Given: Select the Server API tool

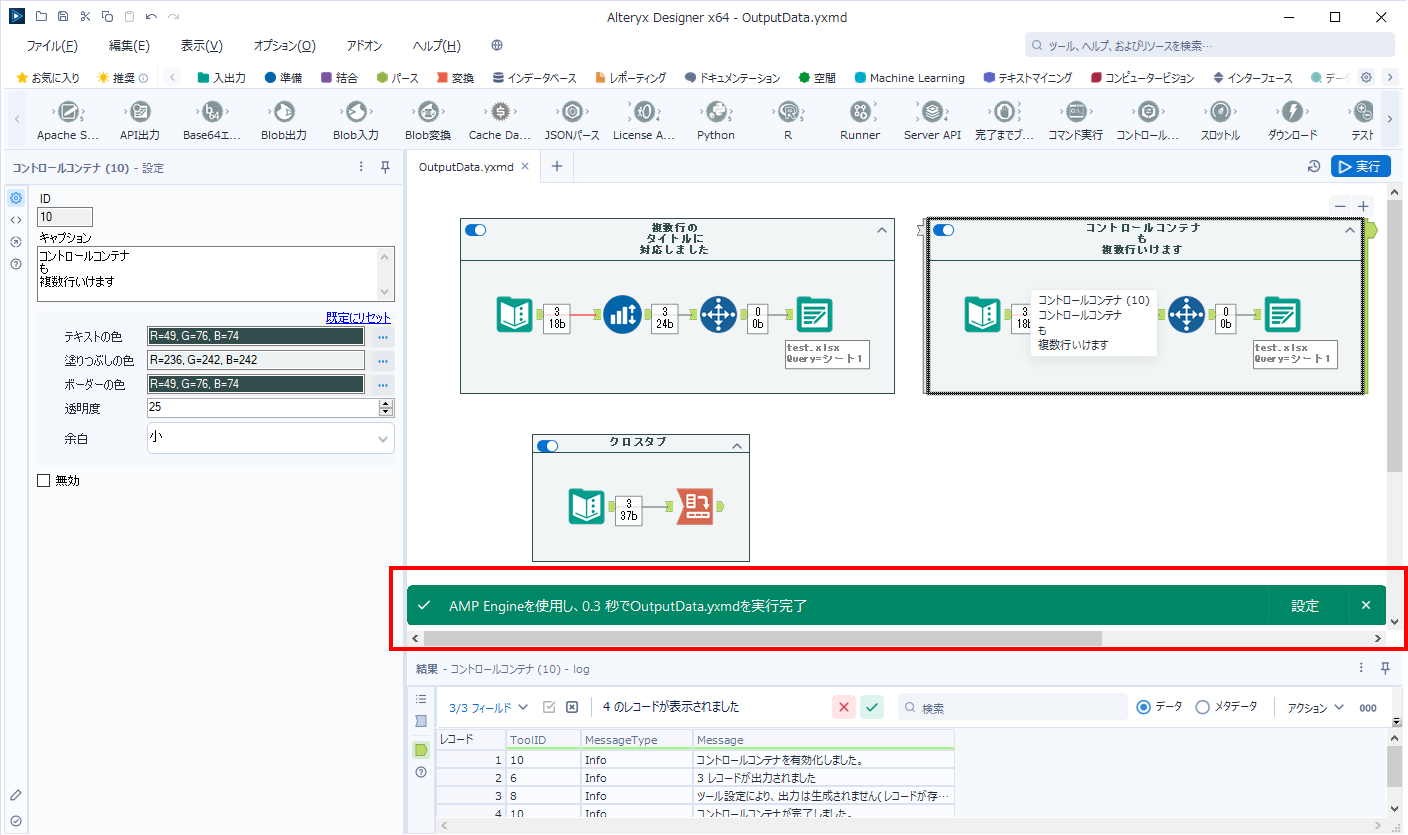Looking at the screenshot, I should 932,112.
